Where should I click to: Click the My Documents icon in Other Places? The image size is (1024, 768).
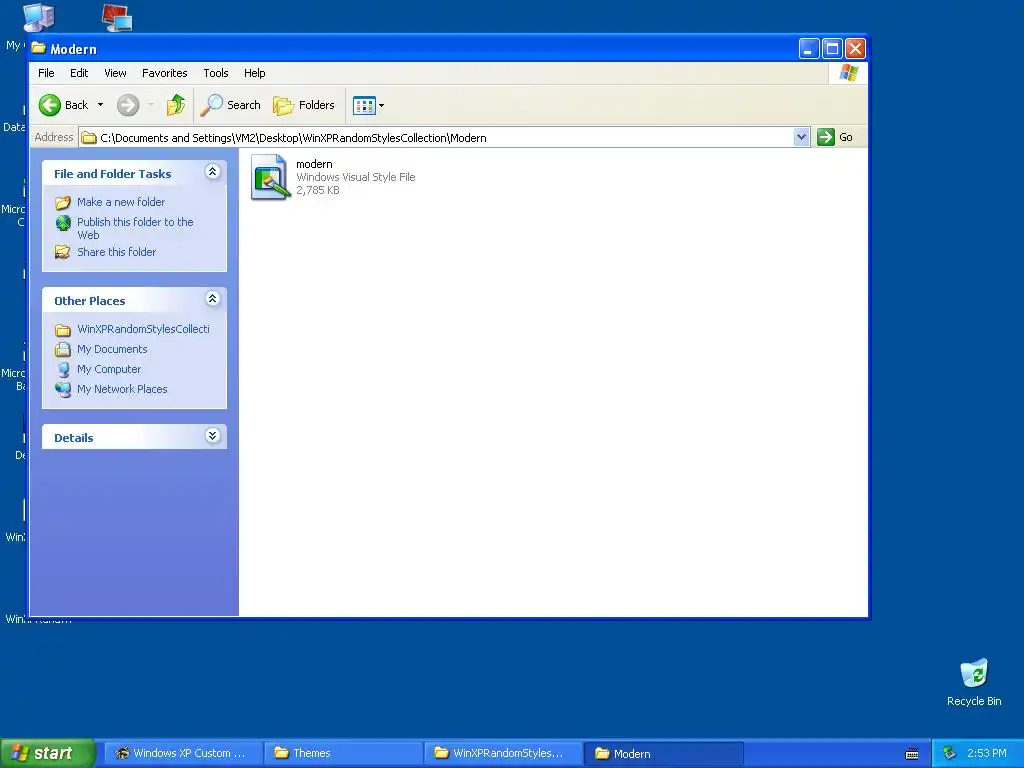63,349
